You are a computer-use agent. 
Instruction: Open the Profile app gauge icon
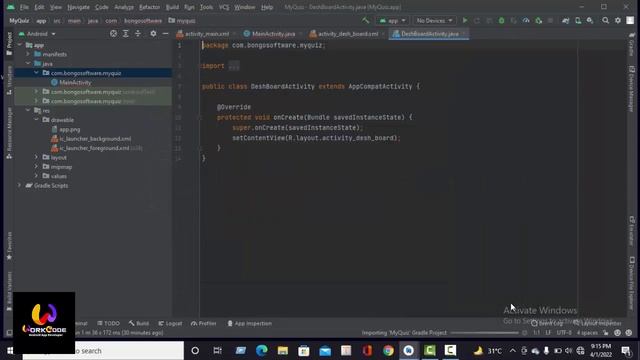tap(526, 20)
